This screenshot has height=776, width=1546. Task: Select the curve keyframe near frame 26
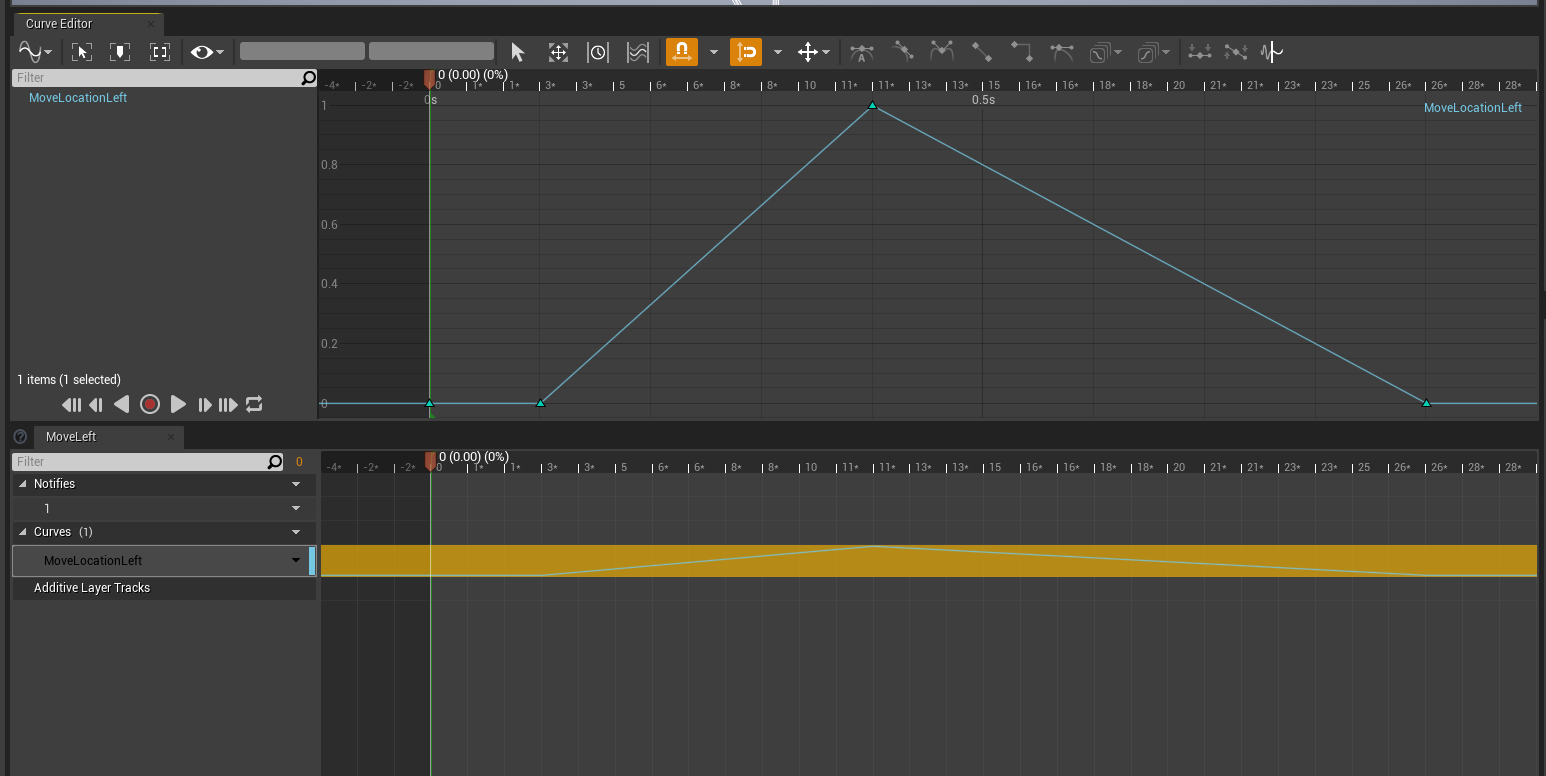[x=1426, y=403]
